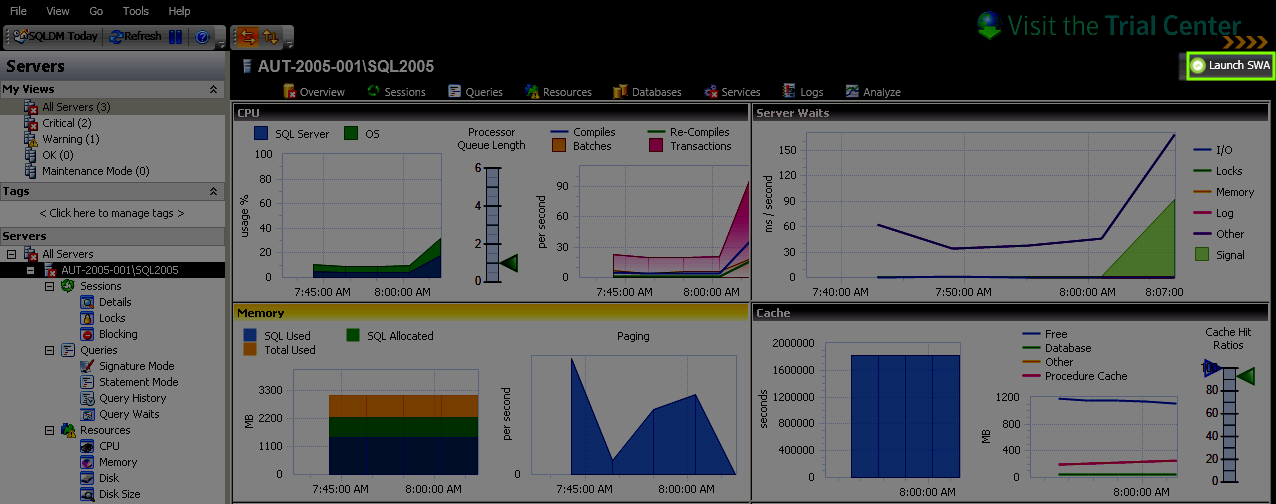Select AUT-2005-001\SQL2005 in server tree
The height and width of the screenshot is (504, 1276).
coord(119,270)
